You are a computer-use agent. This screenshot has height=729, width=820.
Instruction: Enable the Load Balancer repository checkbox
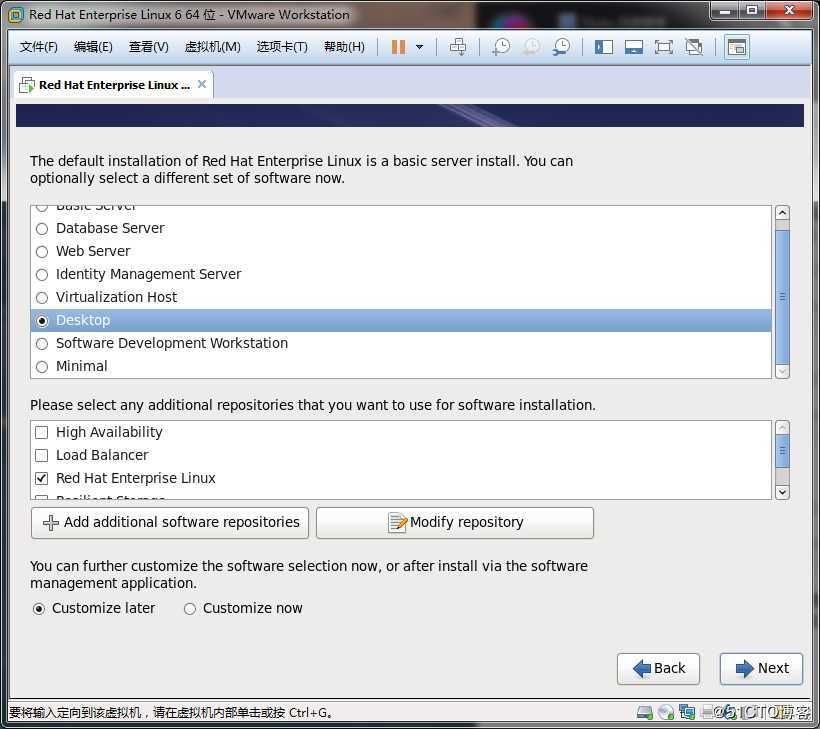tap(41, 455)
